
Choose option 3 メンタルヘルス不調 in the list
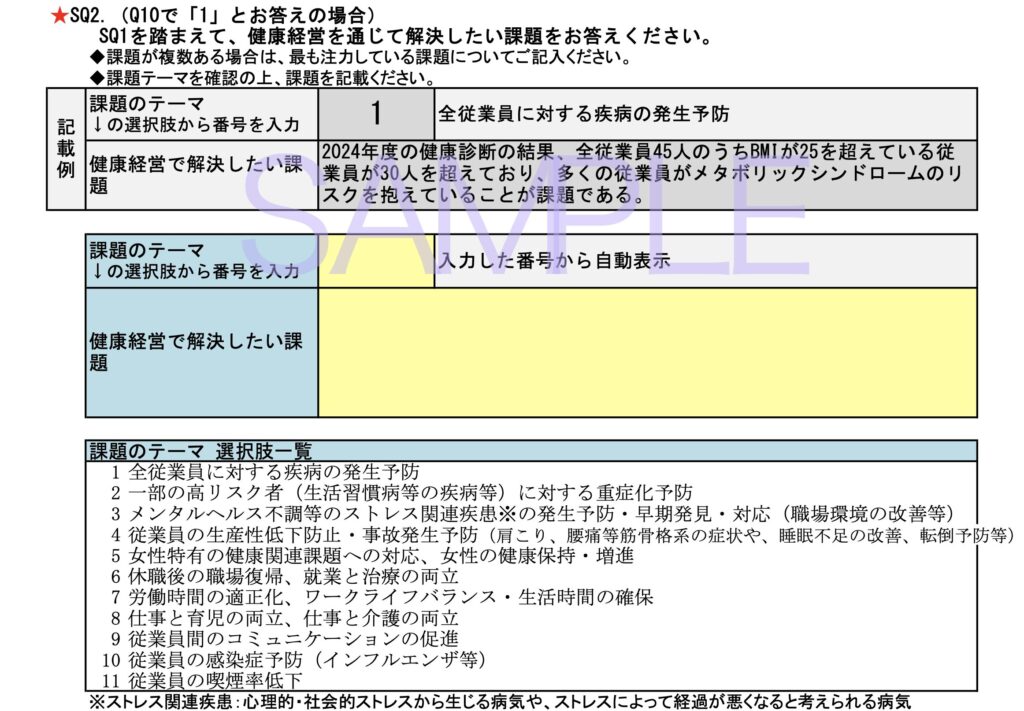coord(530,513)
